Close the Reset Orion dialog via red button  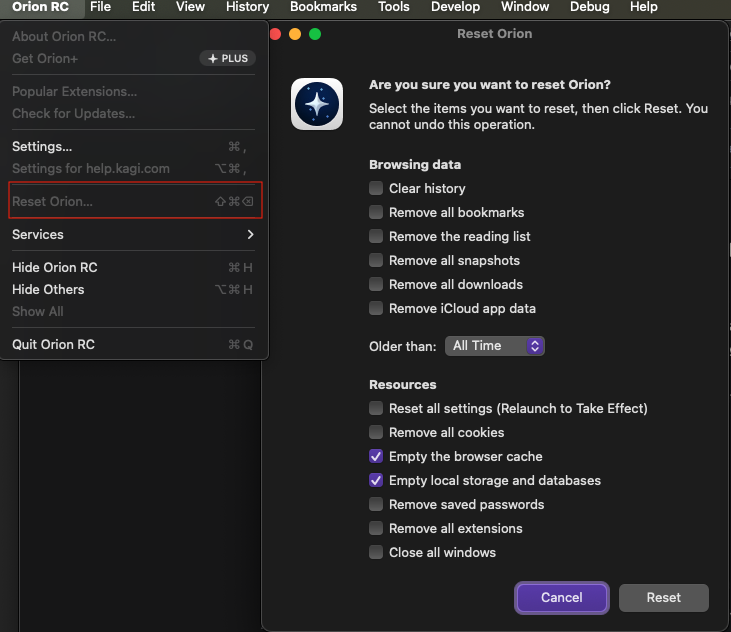(x=275, y=34)
